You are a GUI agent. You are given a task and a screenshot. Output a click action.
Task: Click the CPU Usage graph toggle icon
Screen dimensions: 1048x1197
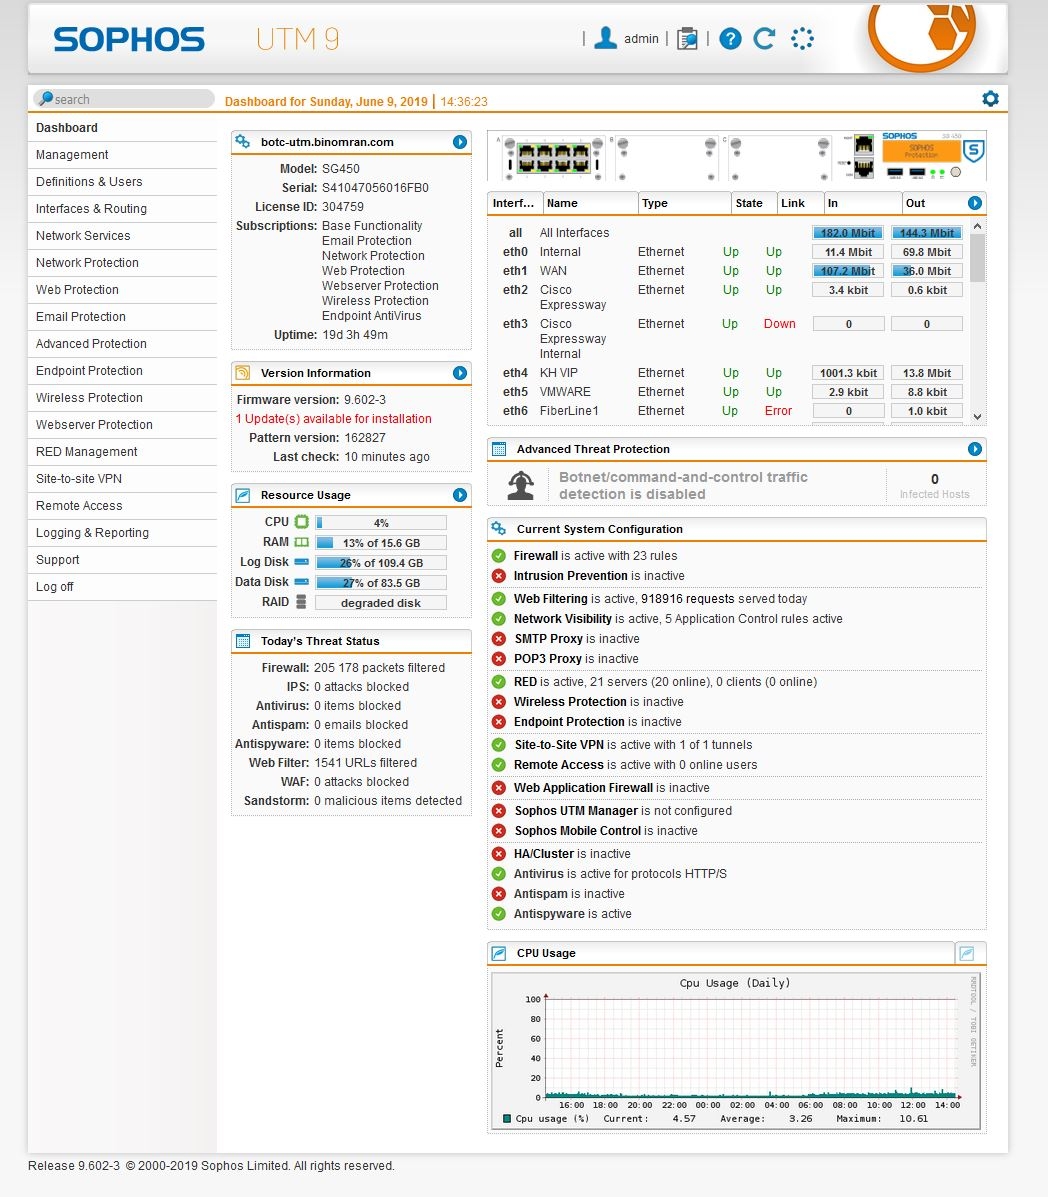(x=966, y=953)
